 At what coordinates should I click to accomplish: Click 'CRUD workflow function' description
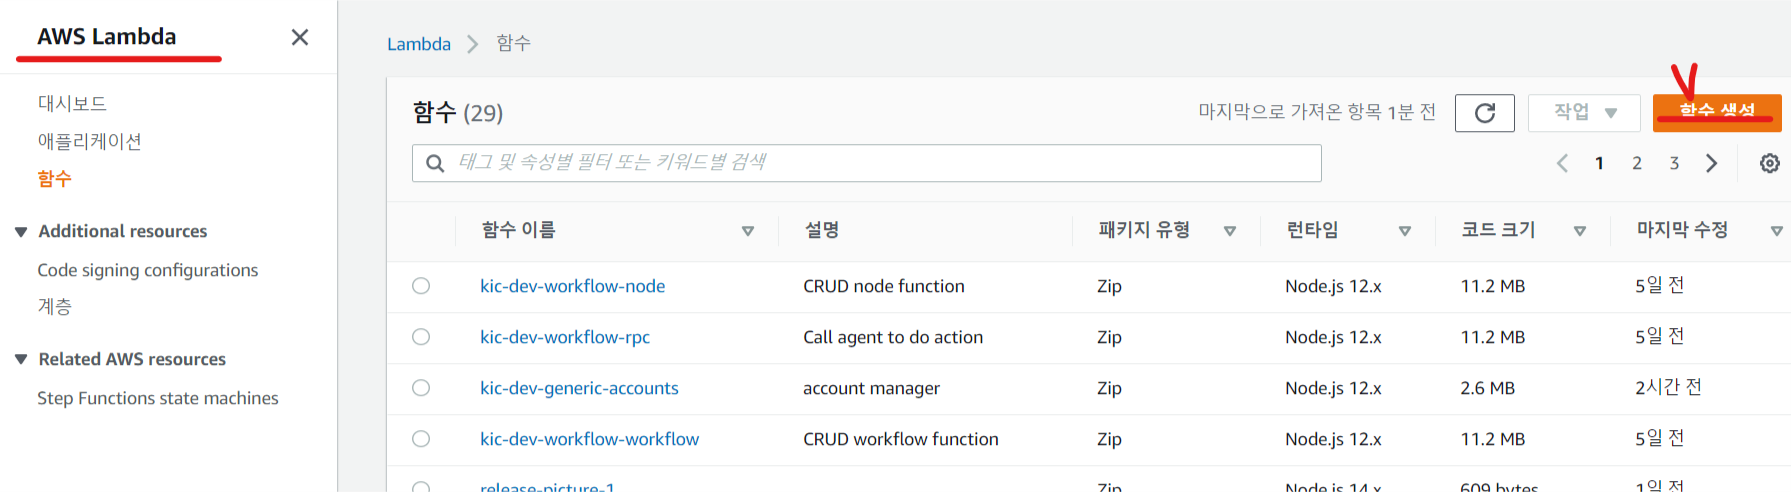[901, 439]
